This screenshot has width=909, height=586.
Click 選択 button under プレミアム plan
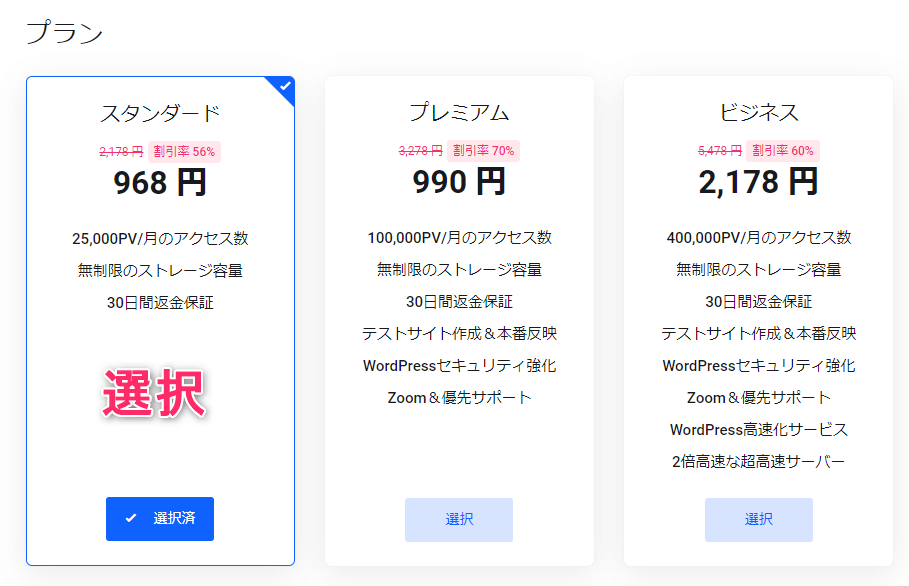pos(458,519)
